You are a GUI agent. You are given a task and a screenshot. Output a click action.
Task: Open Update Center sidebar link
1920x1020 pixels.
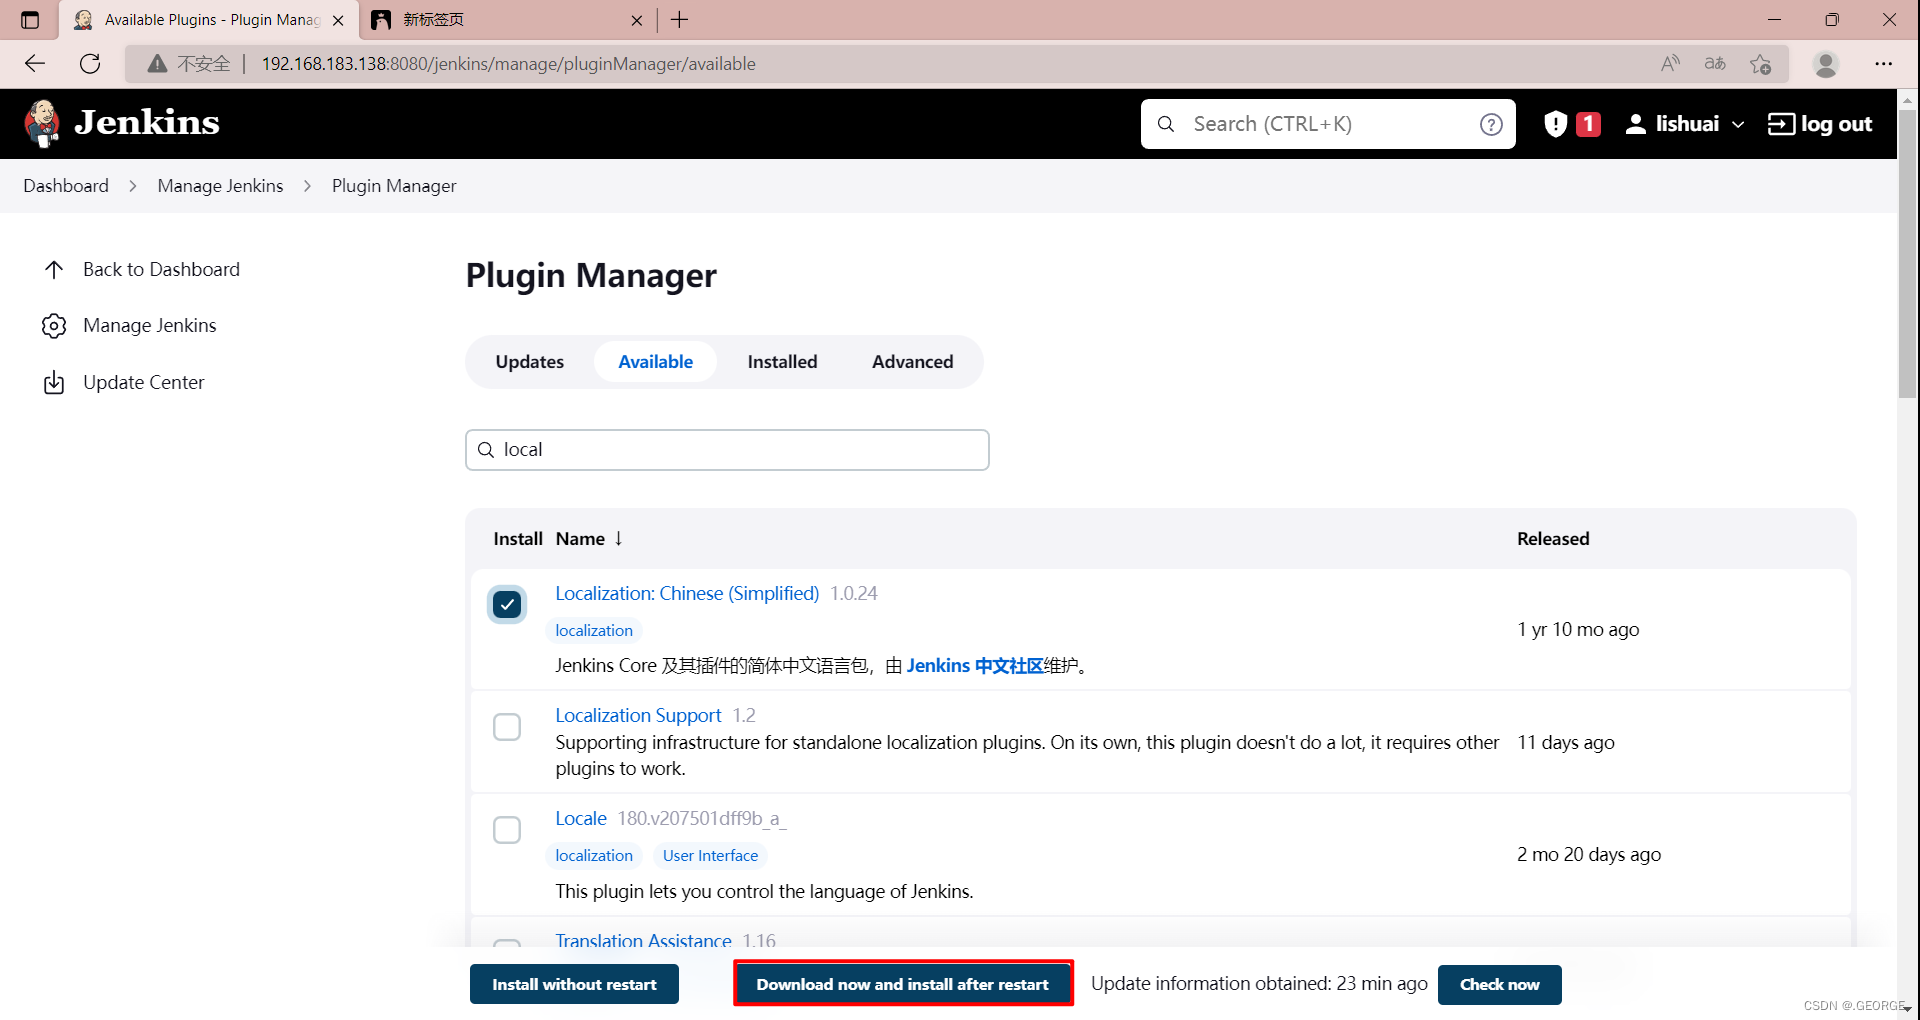(144, 382)
